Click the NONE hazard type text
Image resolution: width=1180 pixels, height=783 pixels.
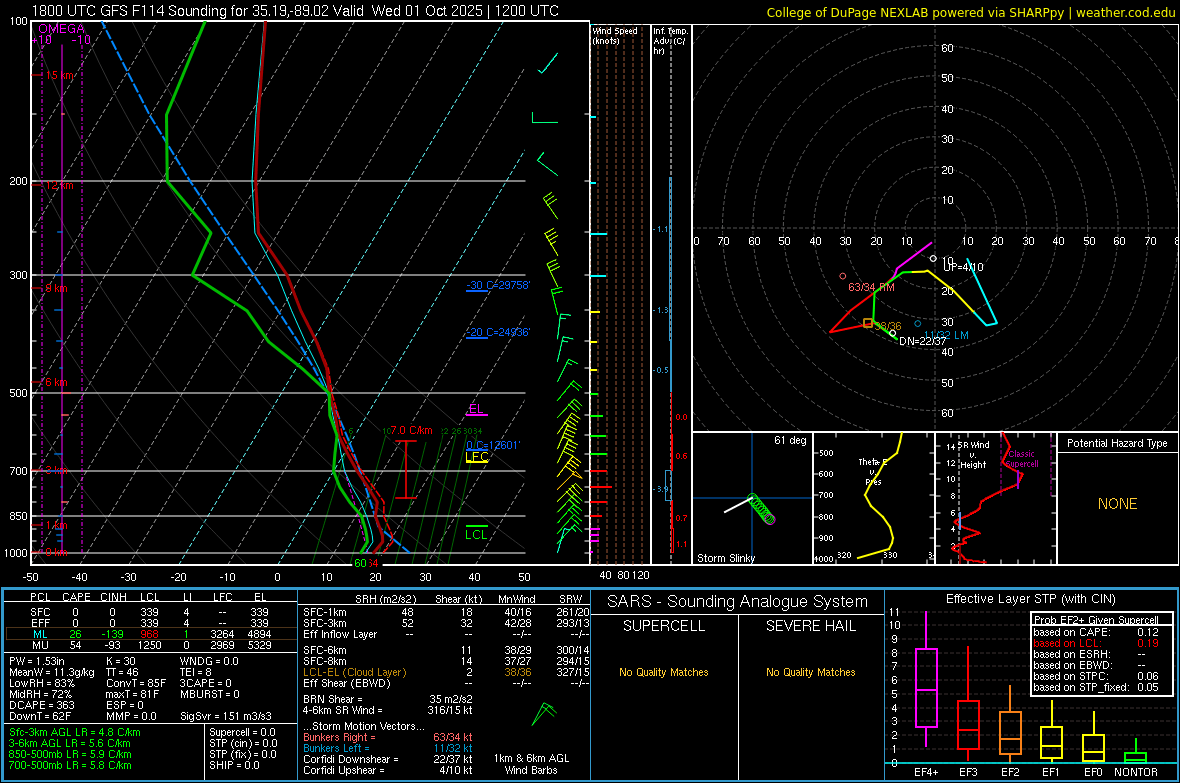pos(1117,504)
